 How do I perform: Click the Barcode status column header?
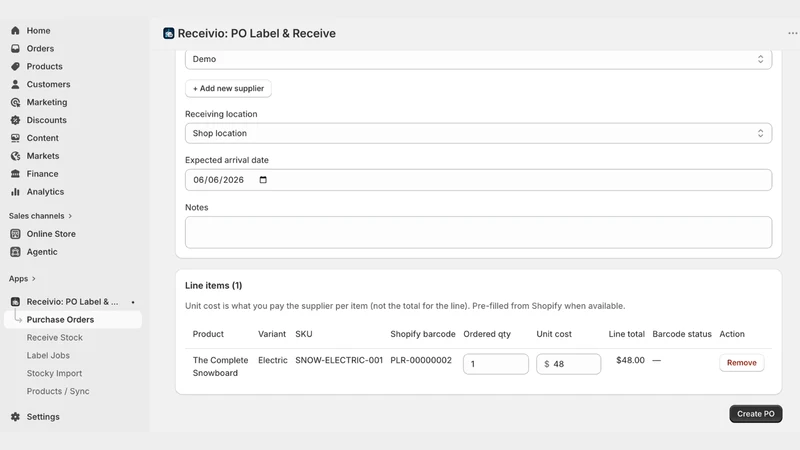point(682,334)
